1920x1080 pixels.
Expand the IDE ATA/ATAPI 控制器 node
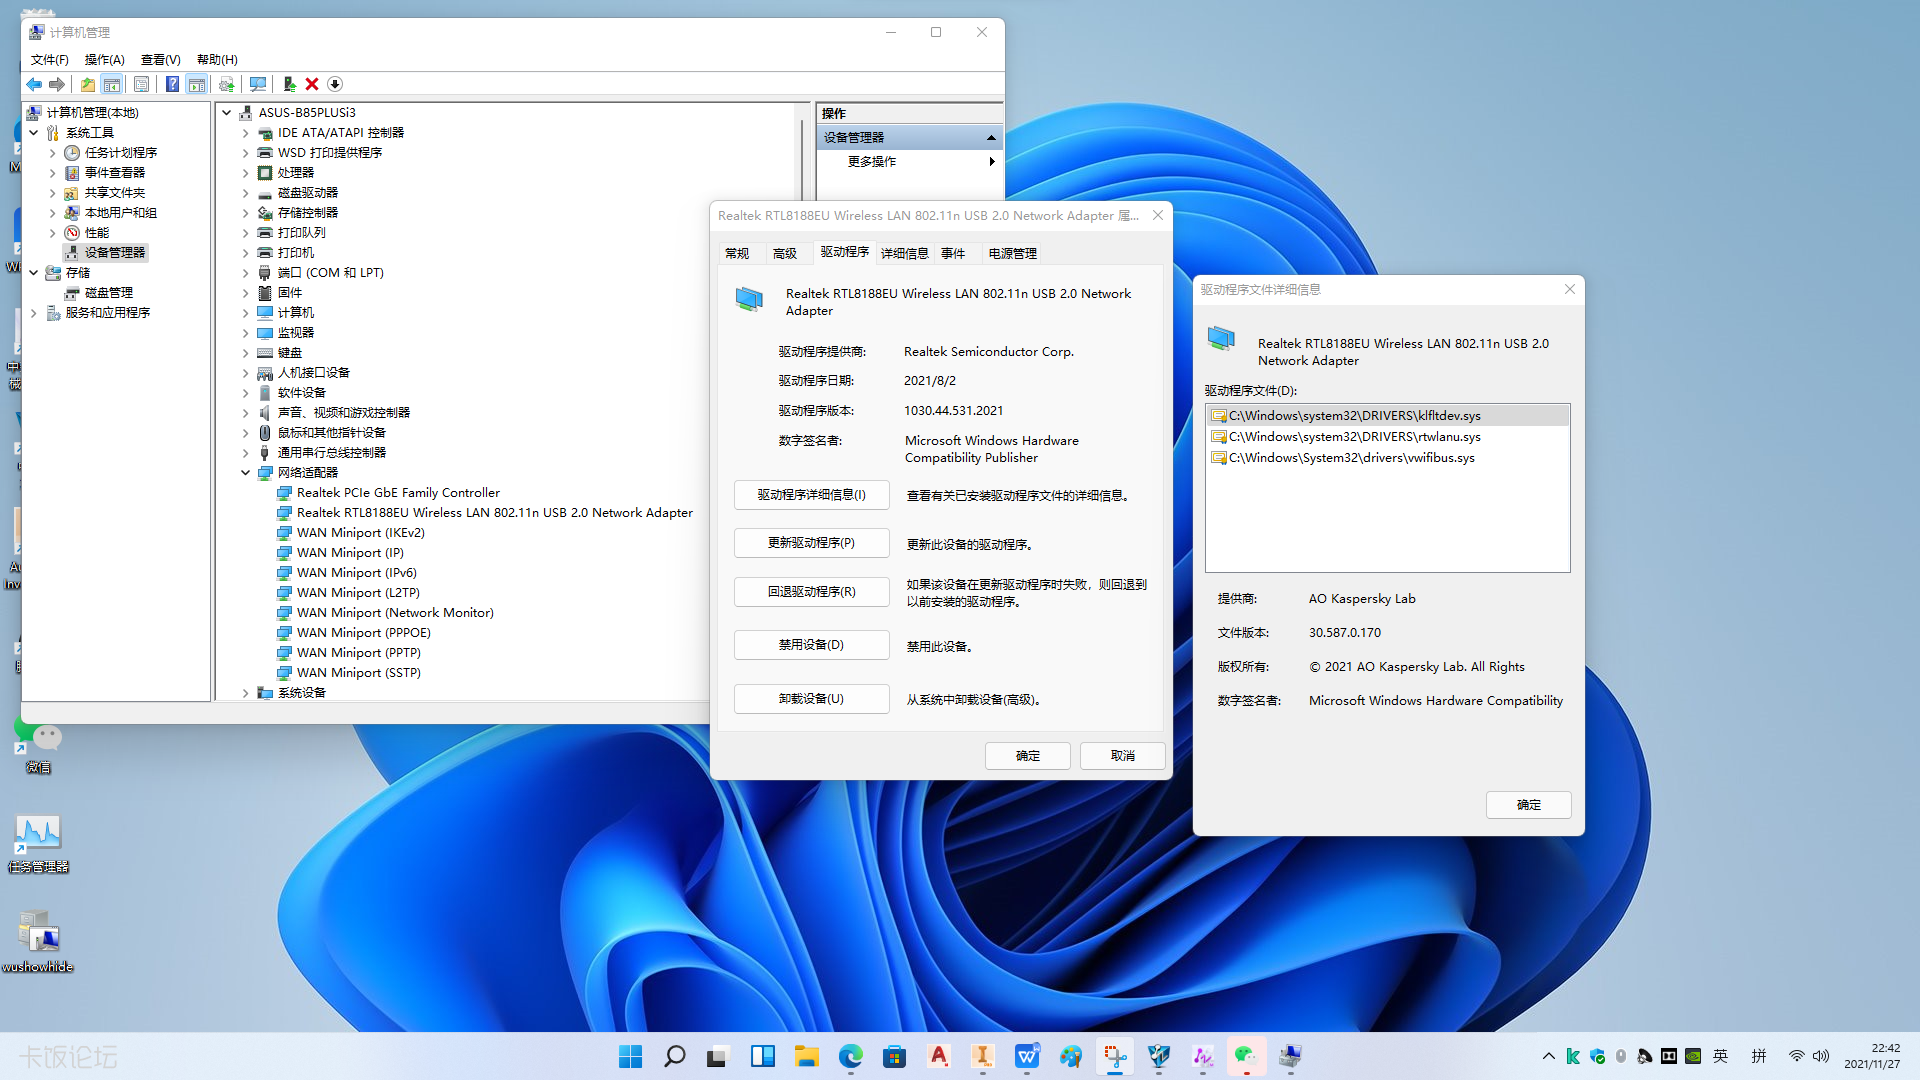tap(245, 133)
